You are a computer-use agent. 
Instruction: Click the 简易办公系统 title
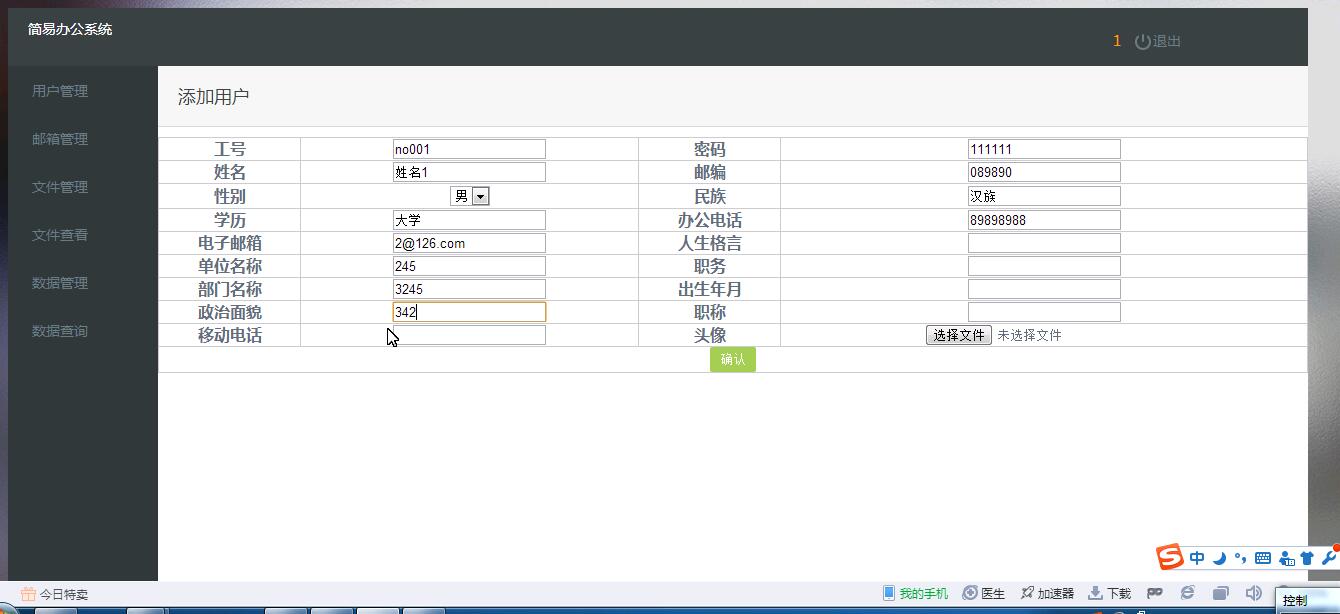coord(70,30)
